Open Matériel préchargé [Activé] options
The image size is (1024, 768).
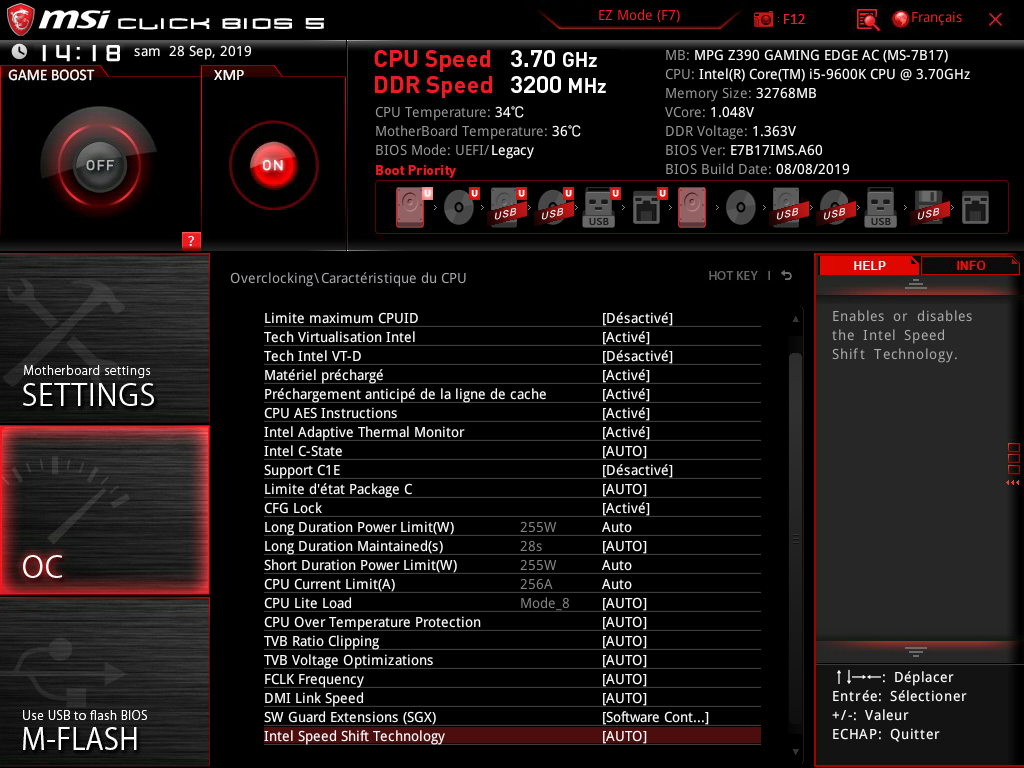click(x=626, y=375)
